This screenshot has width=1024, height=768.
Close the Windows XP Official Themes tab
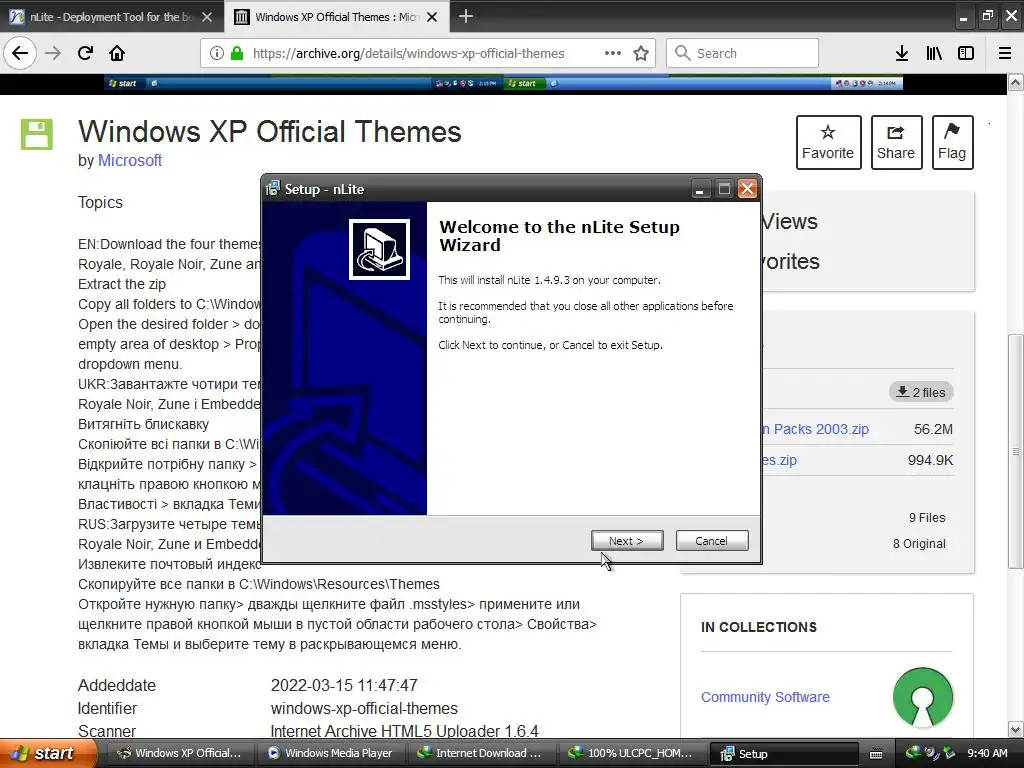[432, 17]
